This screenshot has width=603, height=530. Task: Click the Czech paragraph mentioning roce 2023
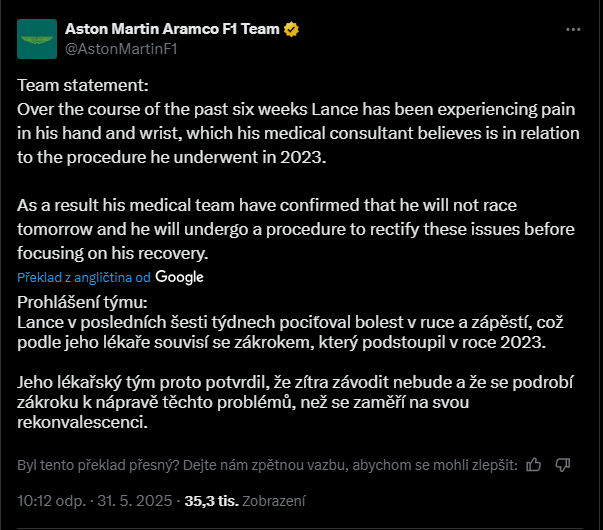290,332
